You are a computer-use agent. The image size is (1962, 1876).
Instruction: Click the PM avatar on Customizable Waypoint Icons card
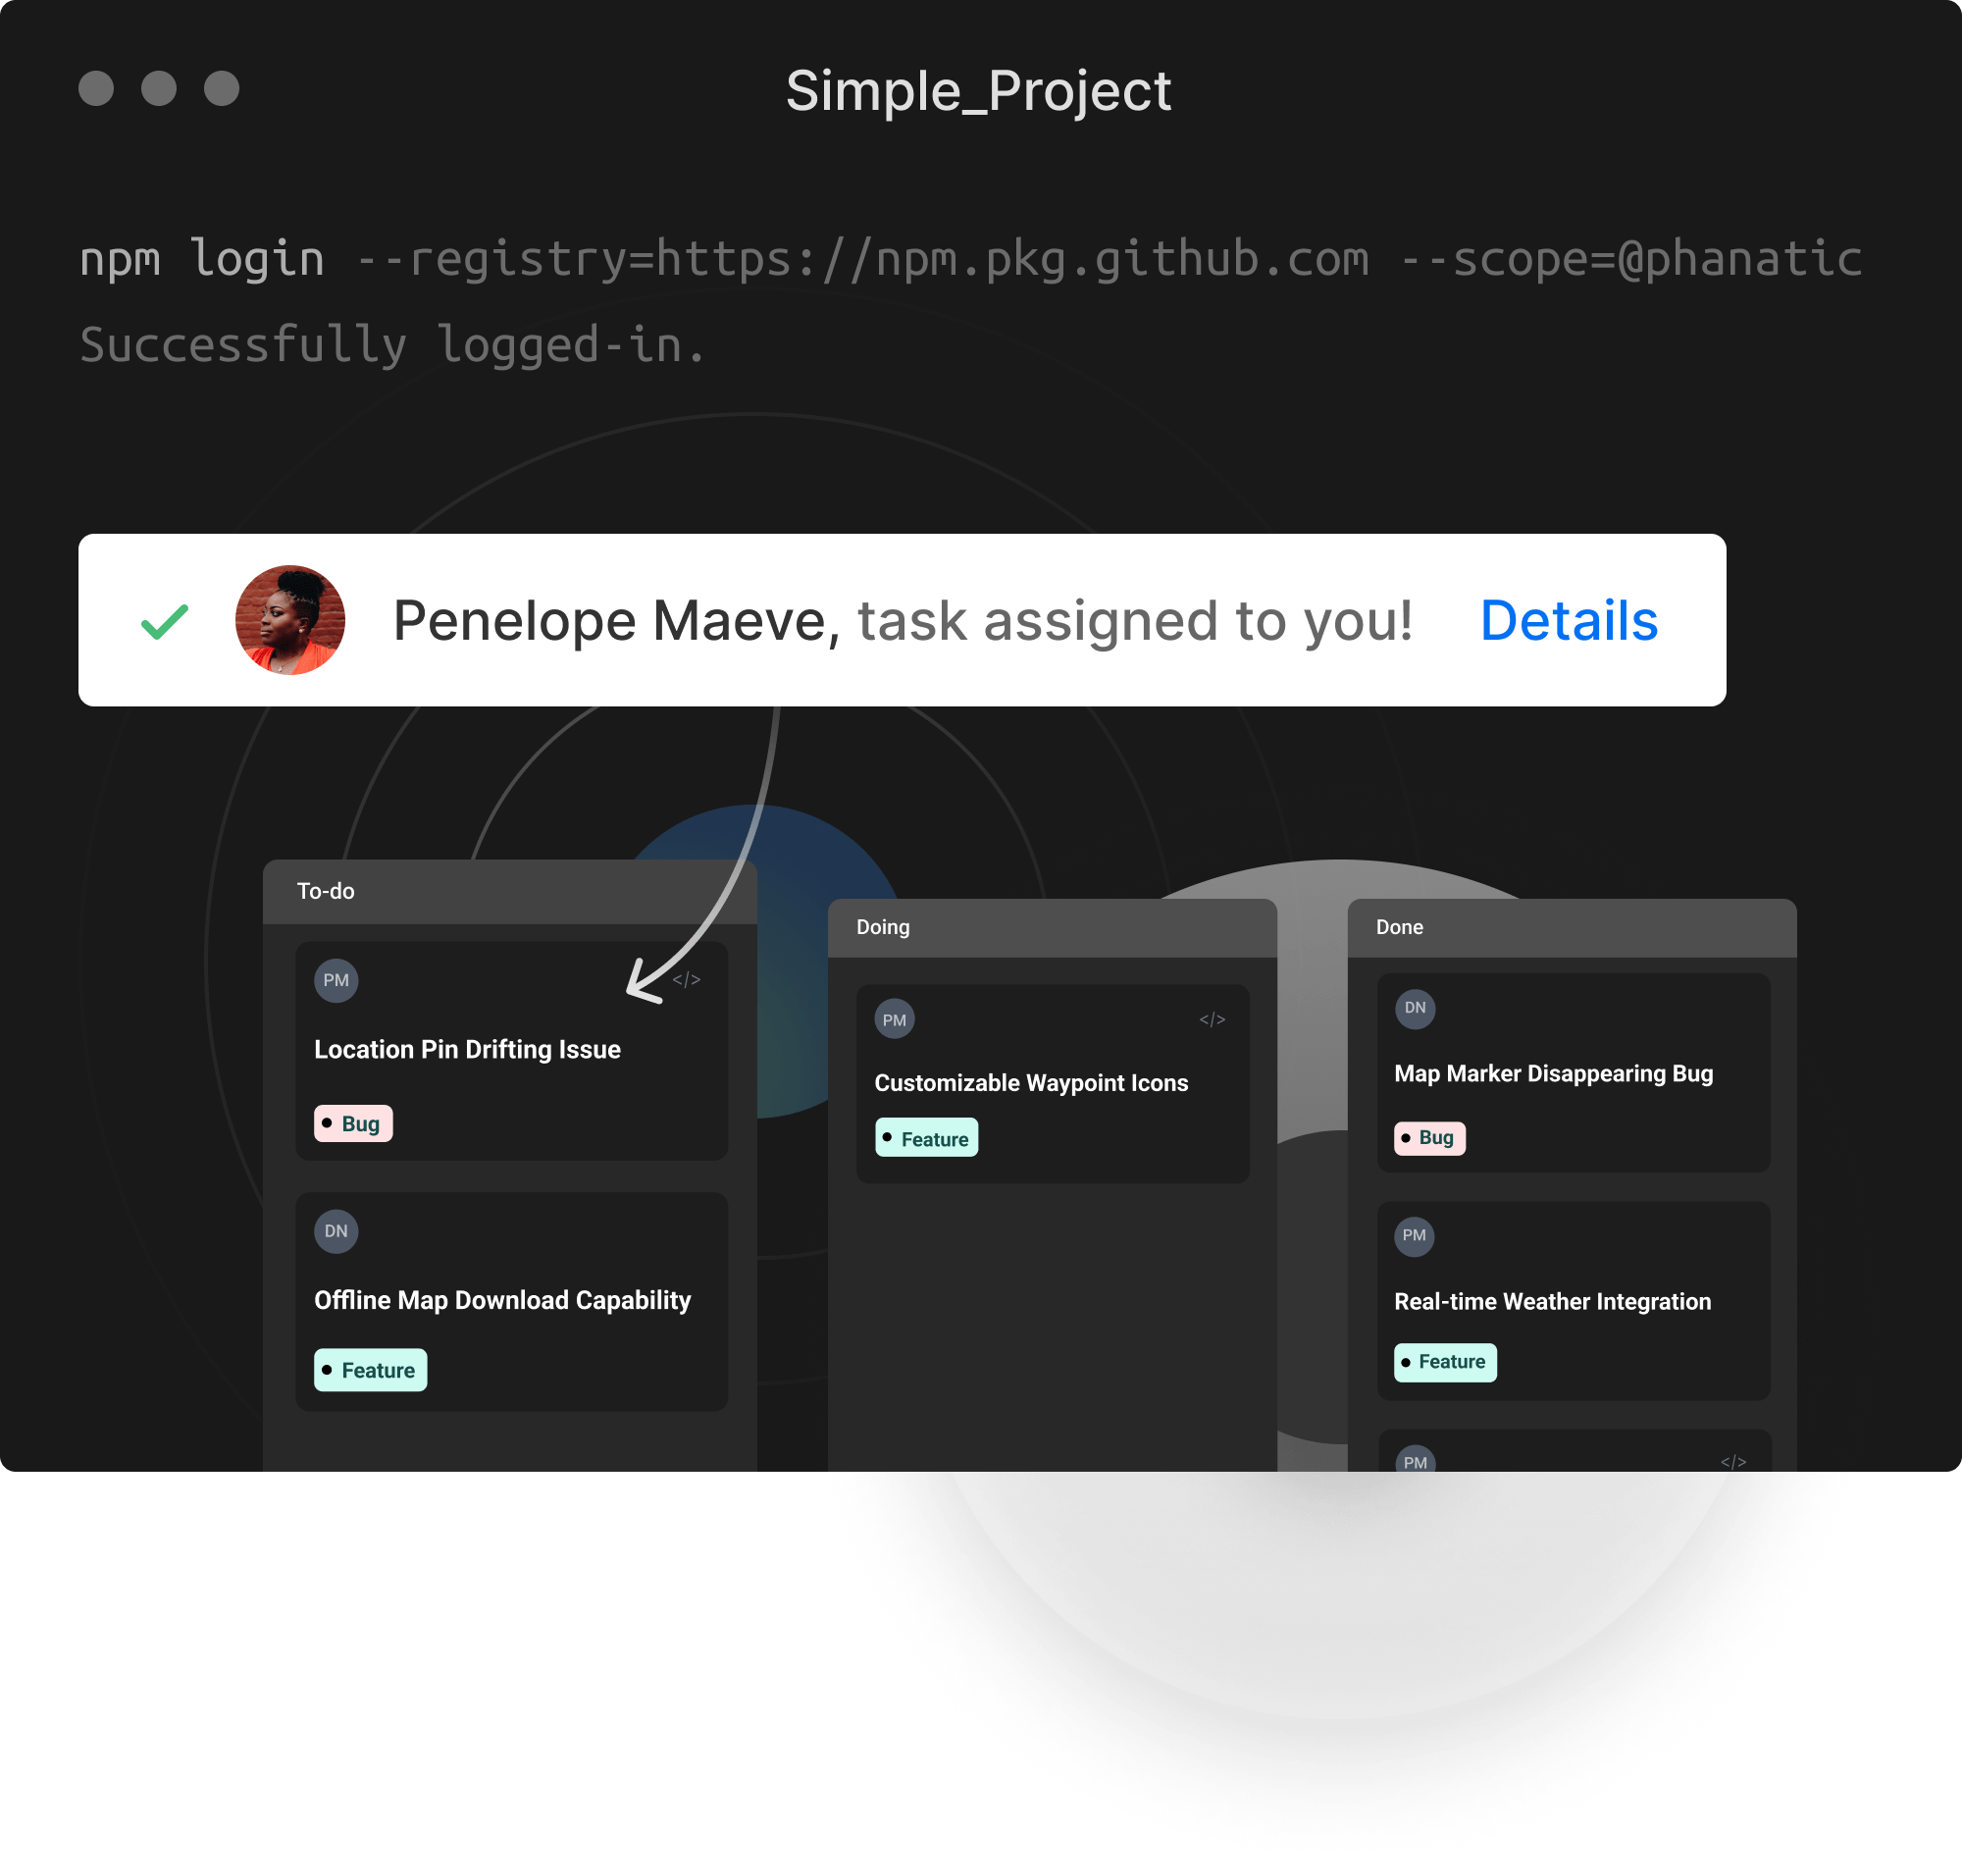[x=894, y=1019]
